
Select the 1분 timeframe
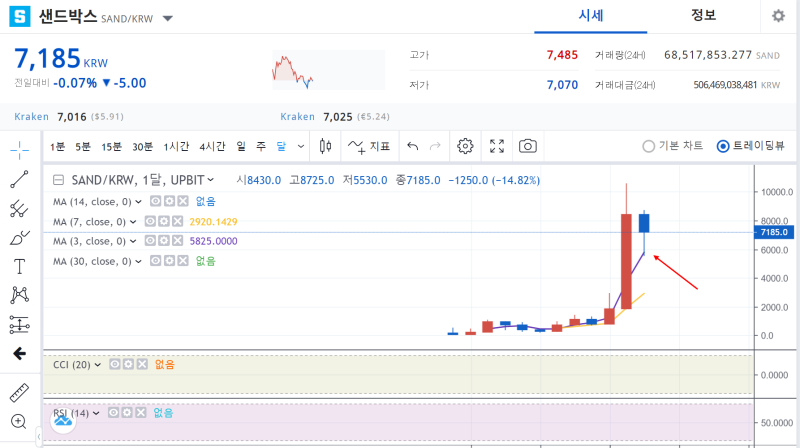58,147
